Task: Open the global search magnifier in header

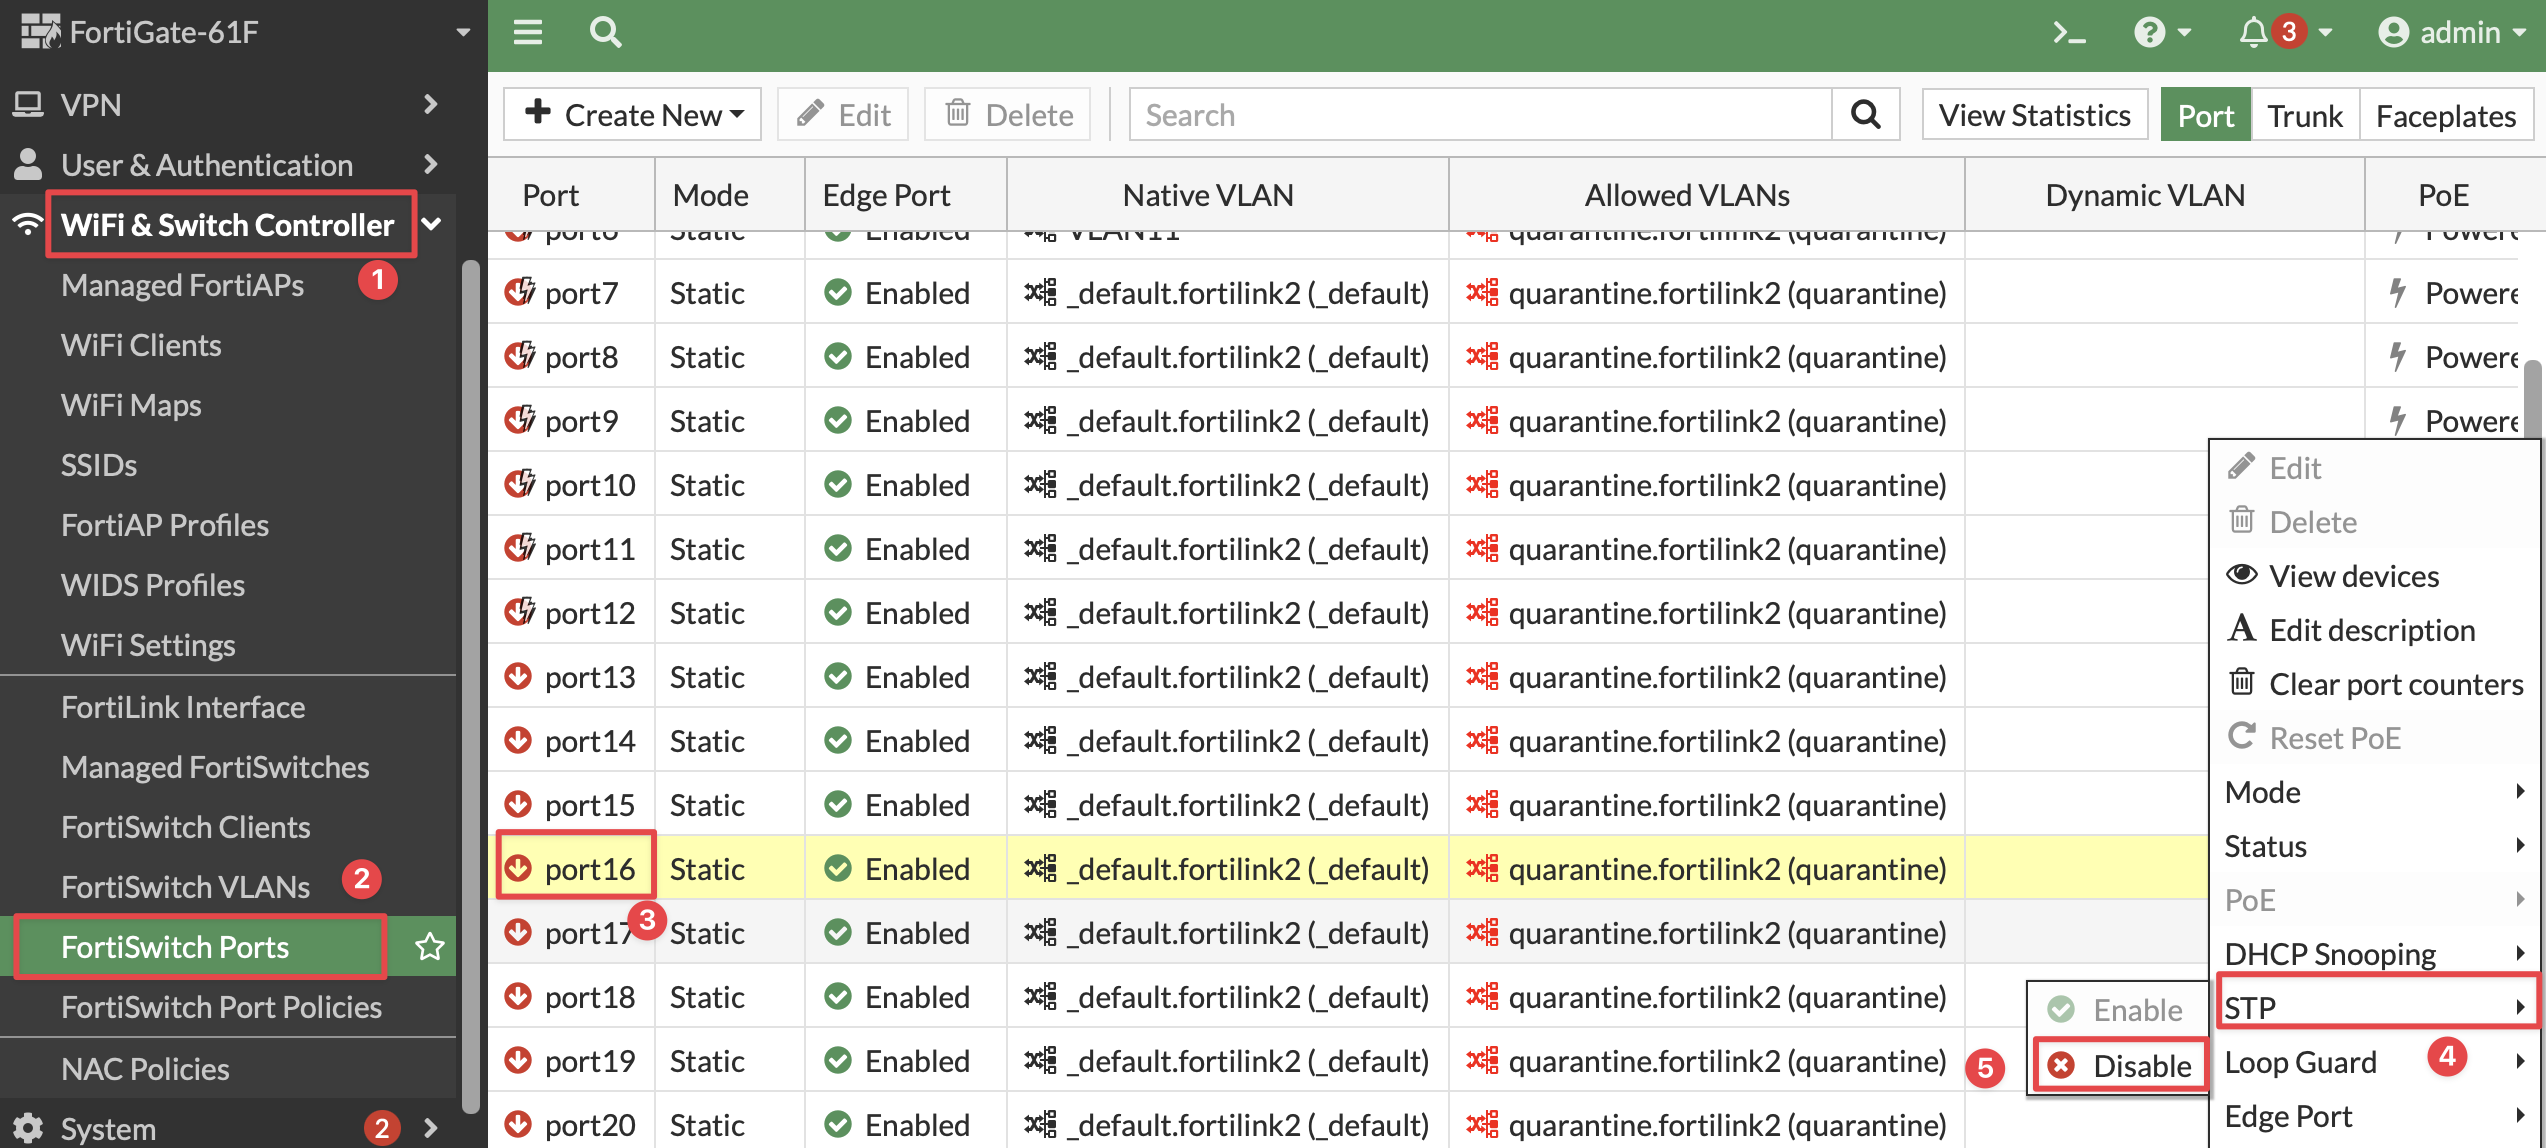Action: (x=605, y=33)
